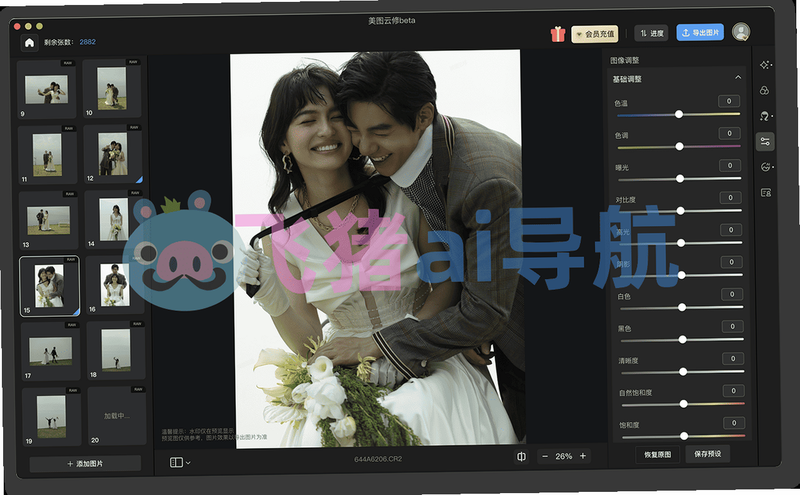Open the user avatar profile
The height and width of the screenshot is (495, 800).
coord(740,32)
